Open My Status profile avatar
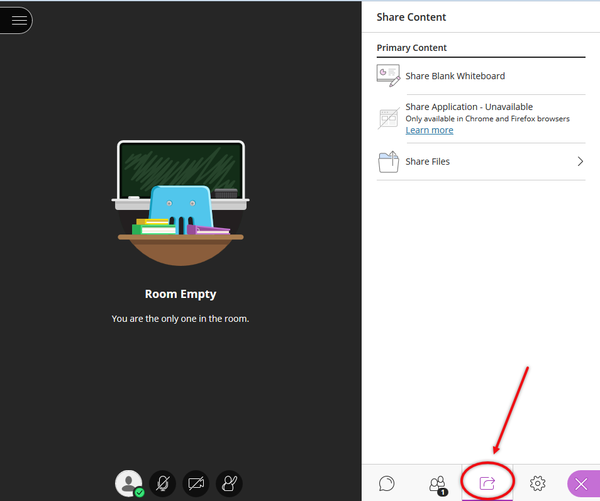Image resolution: width=600 pixels, height=501 pixels. [129, 483]
